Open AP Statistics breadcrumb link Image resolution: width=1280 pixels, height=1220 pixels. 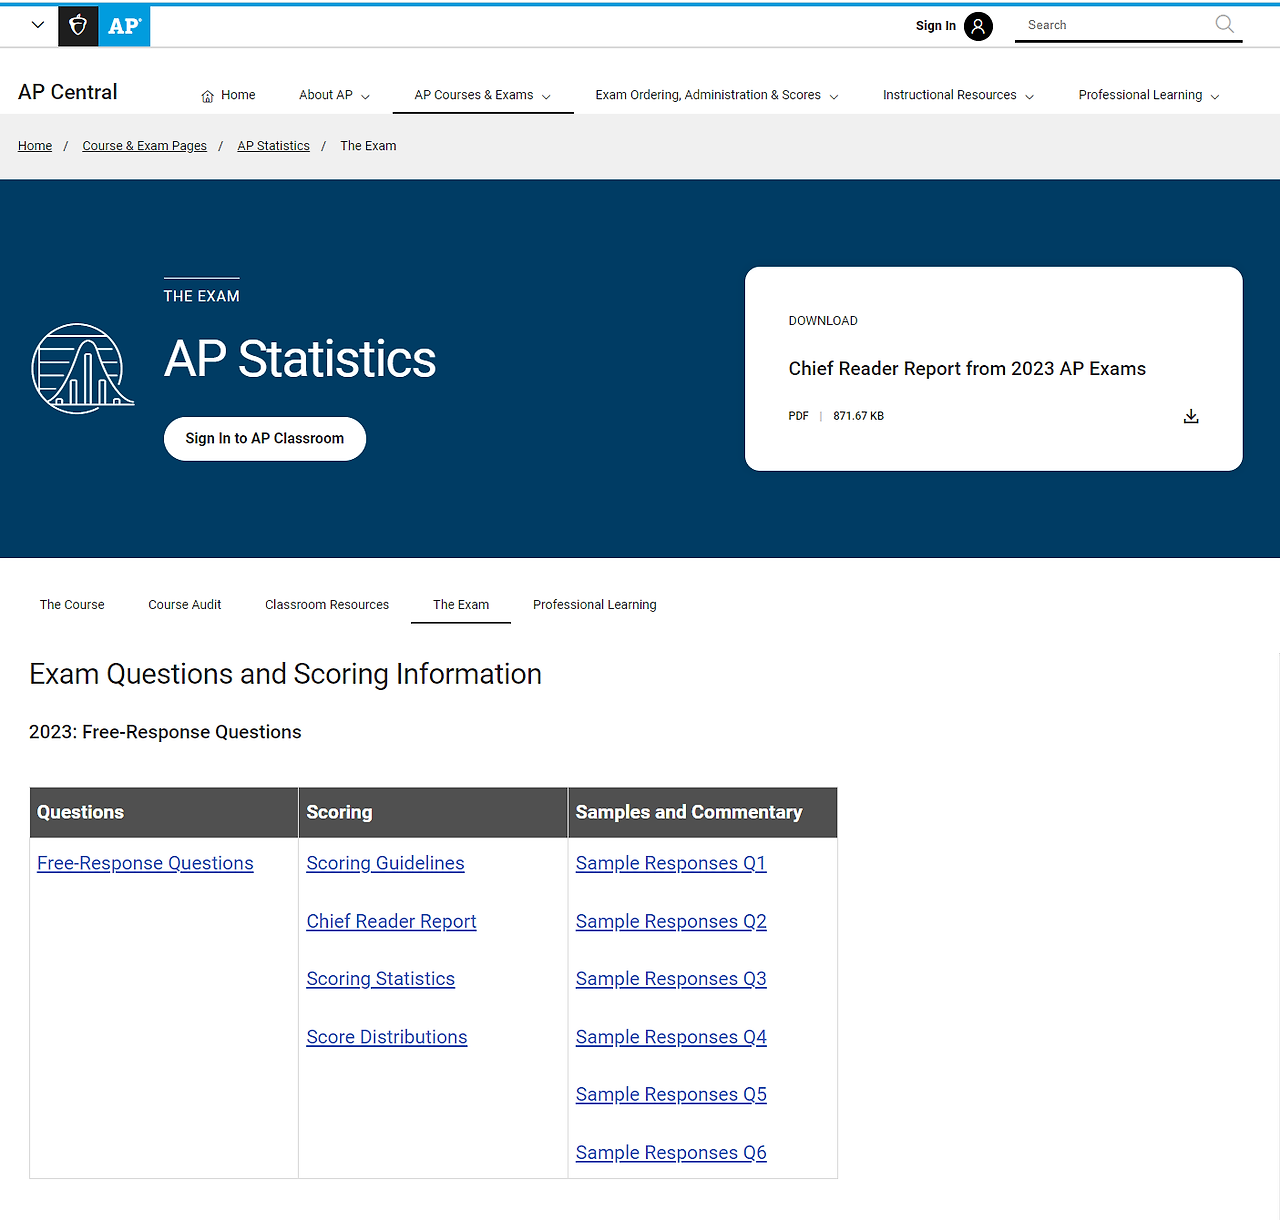[273, 146]
